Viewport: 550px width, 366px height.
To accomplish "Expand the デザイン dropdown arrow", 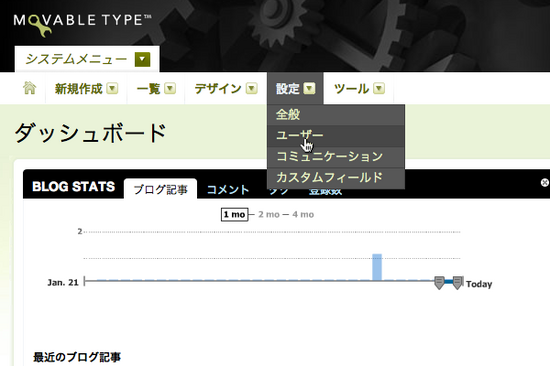I will tap(251, 88).
